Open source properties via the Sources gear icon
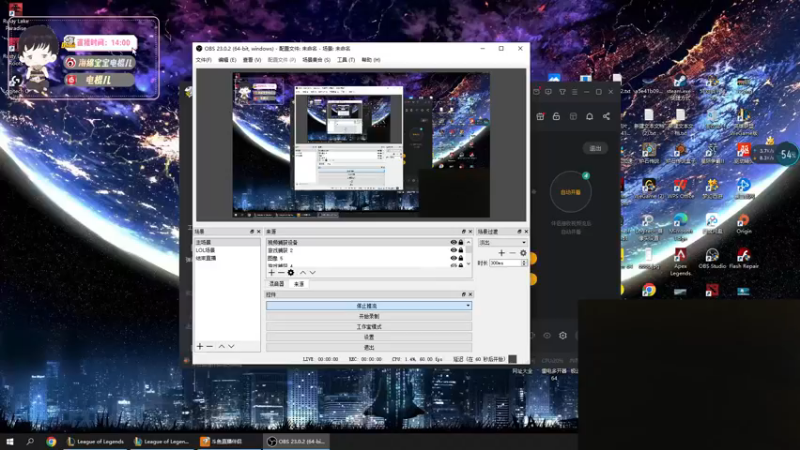Image resolution: width=800 pixels, height=450 pixels. pos(291,273)
